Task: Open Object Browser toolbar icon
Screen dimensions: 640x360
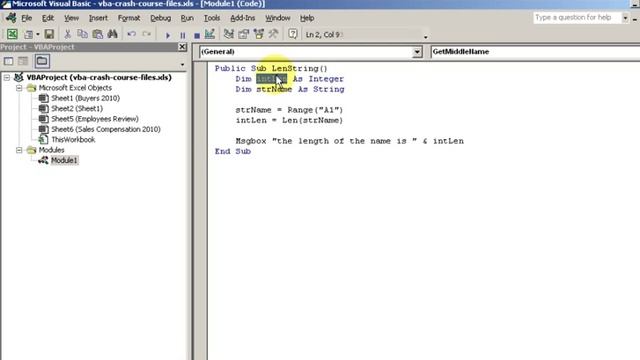Action: coord(258,34)
